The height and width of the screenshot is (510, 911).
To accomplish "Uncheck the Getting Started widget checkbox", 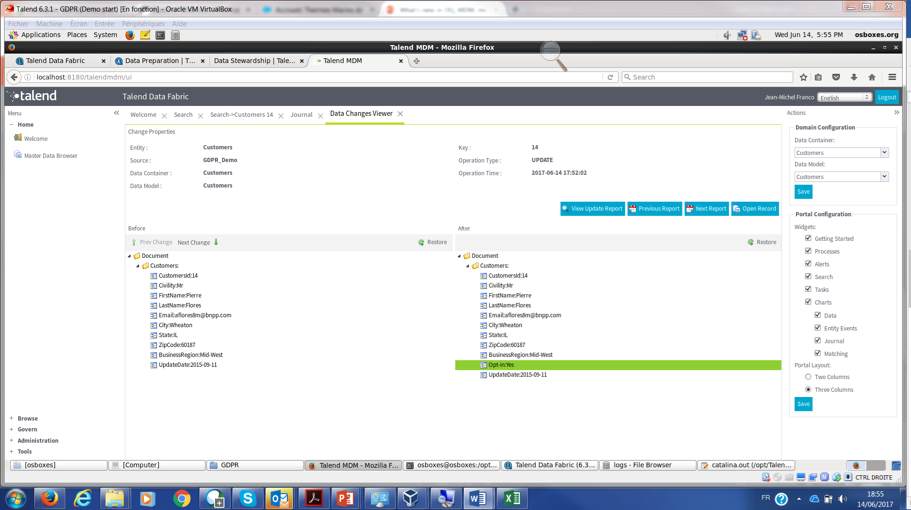I will [x=808, y=238].
